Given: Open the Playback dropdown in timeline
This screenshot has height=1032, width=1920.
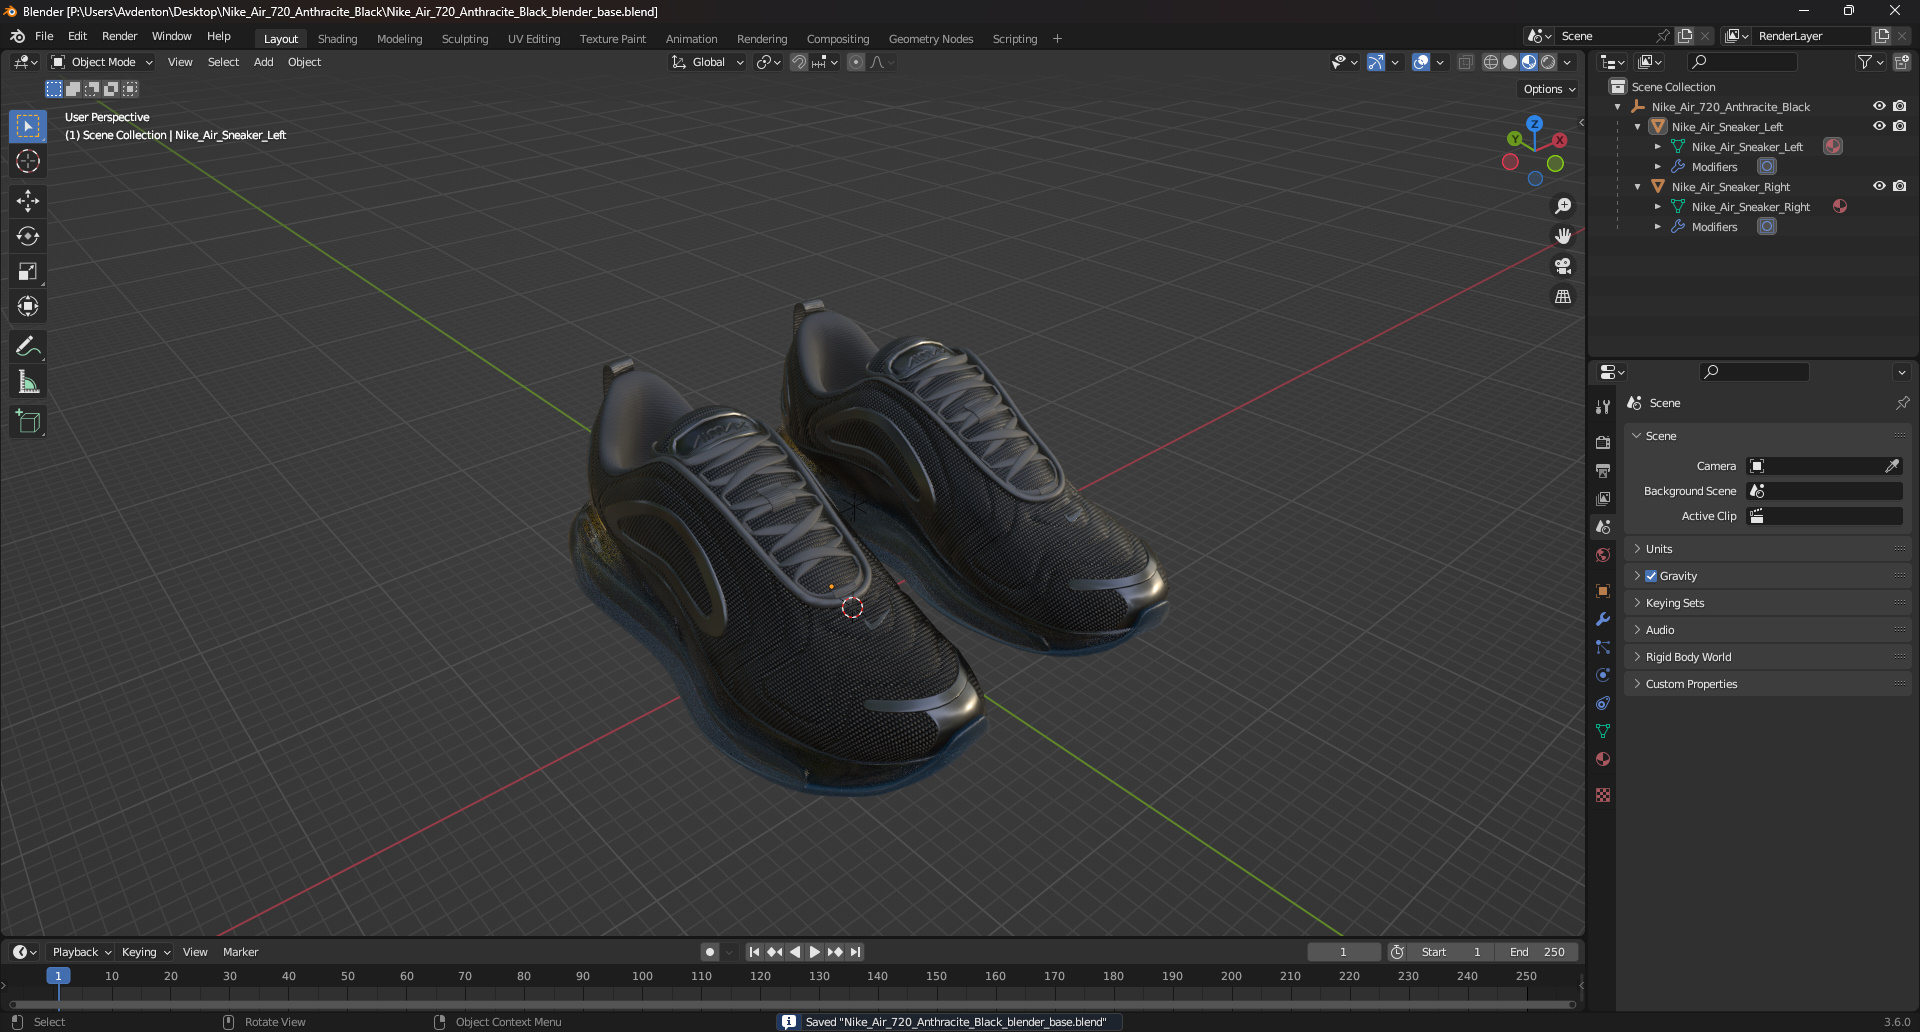Looking at the screenshot, I should [81, 952].
